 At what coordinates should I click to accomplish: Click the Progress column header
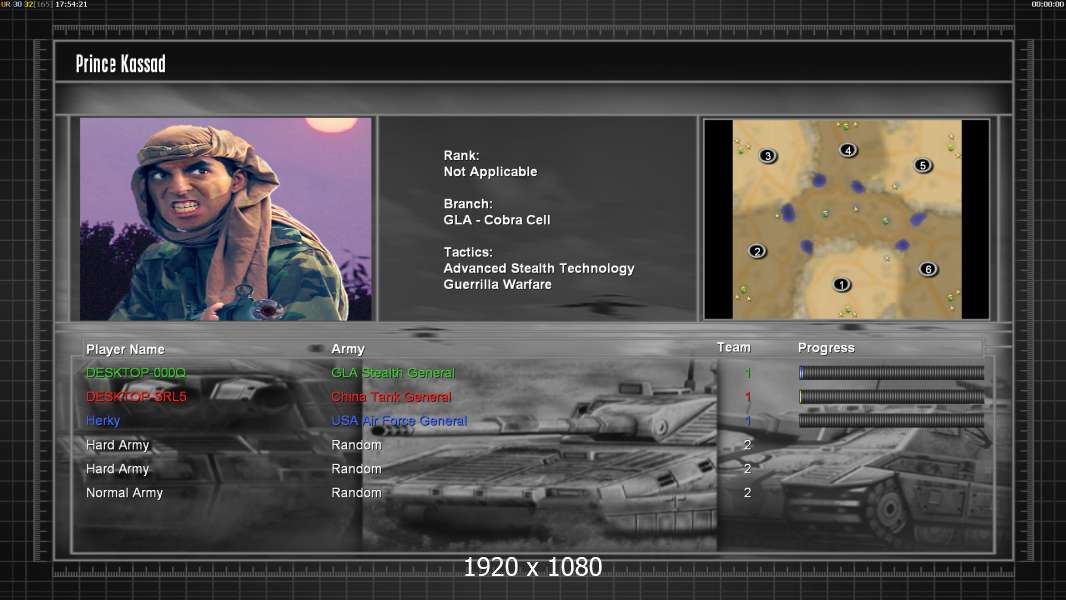click(826, 348)
